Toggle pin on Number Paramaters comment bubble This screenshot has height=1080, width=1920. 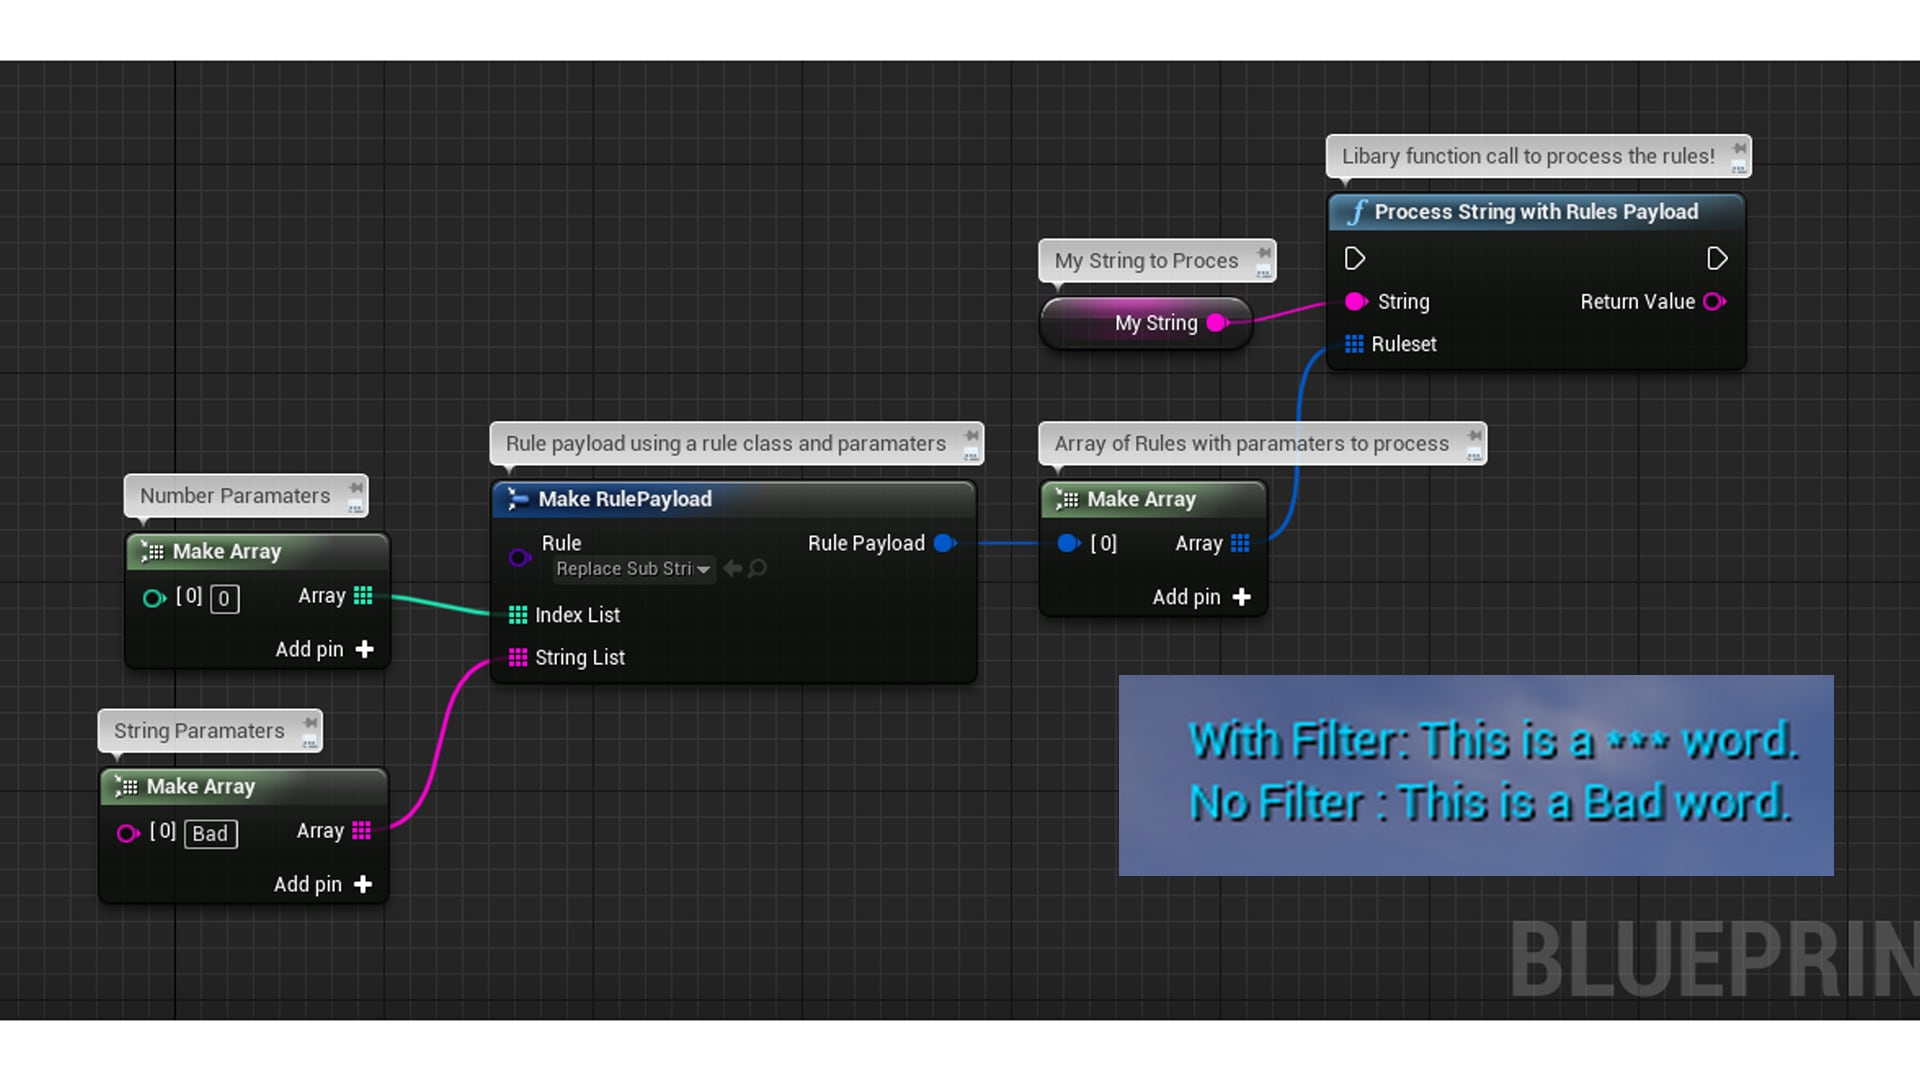355,488
